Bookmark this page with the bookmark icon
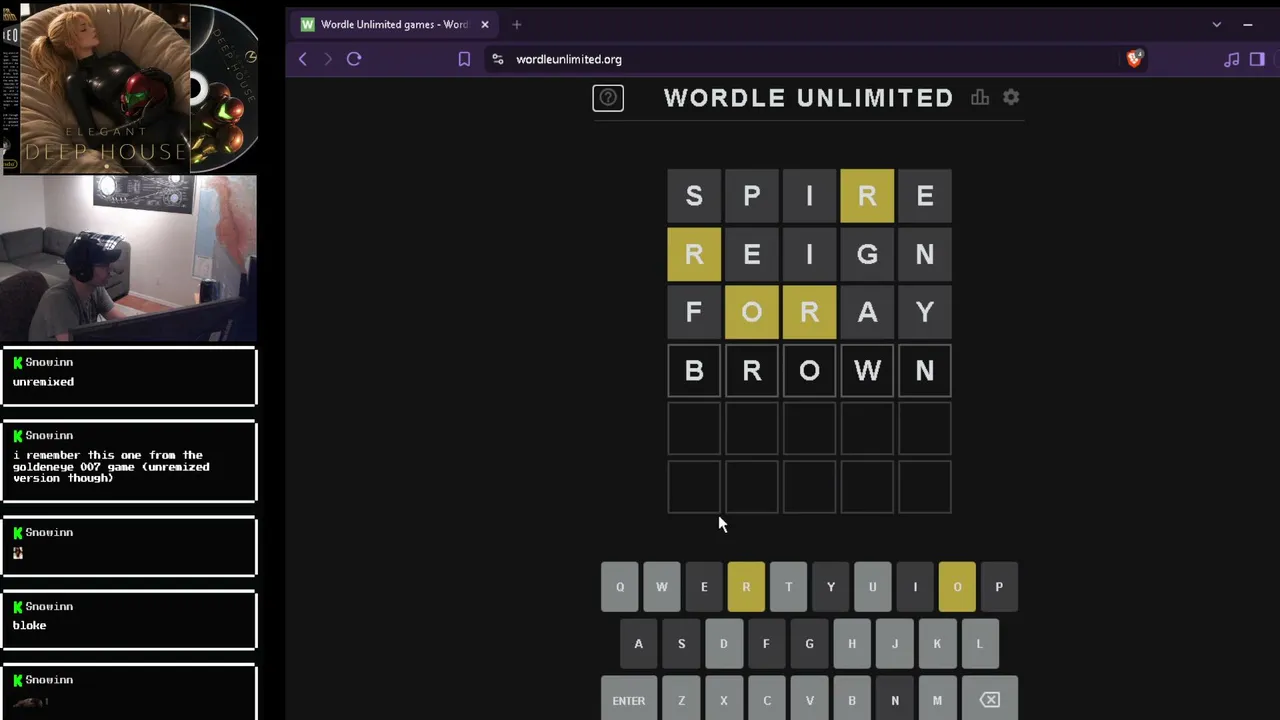The image size is (1280, 720). (x=464, y=59)
